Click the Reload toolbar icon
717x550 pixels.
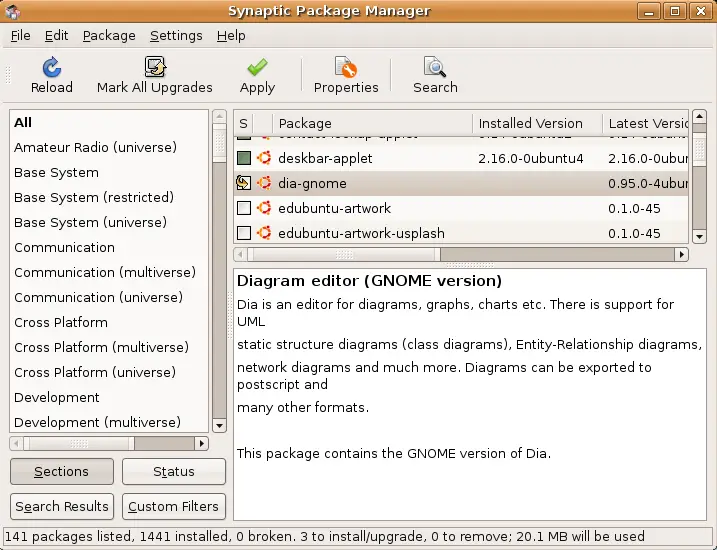click(52, 67)
